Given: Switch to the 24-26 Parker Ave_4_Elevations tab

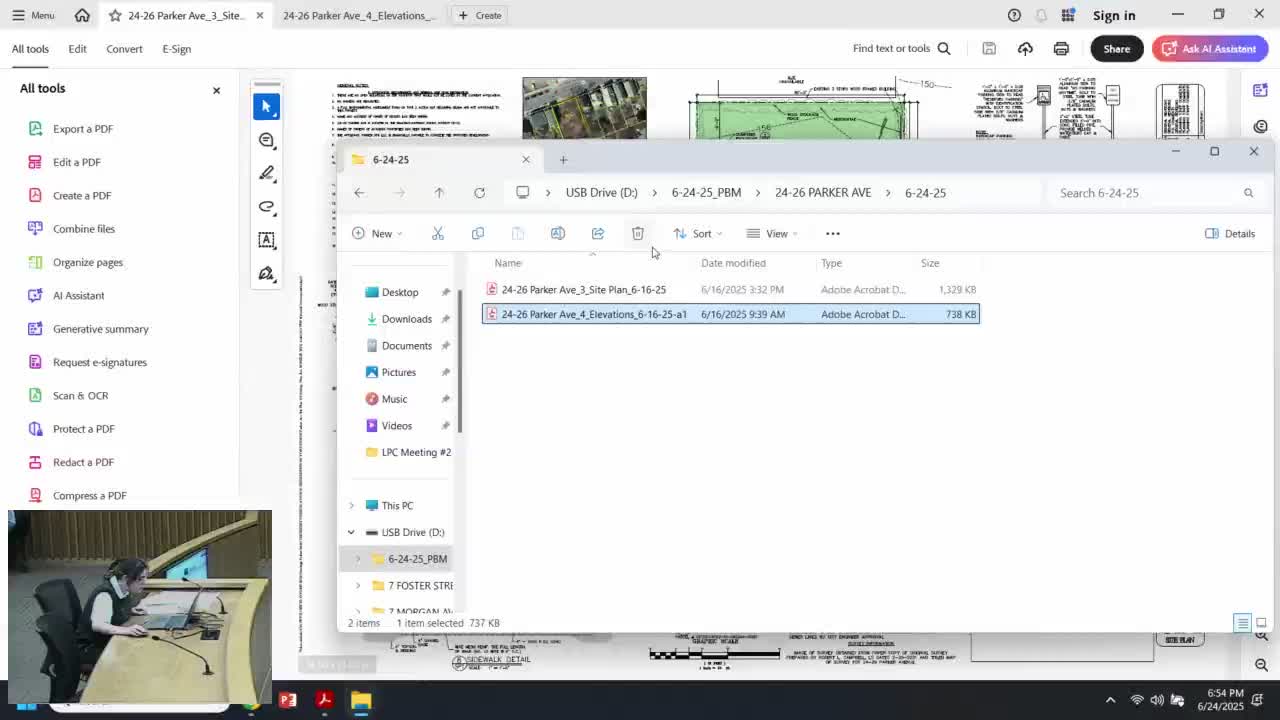Looking at the screenshot, I should pyautogui.click(x=358, y=15).
